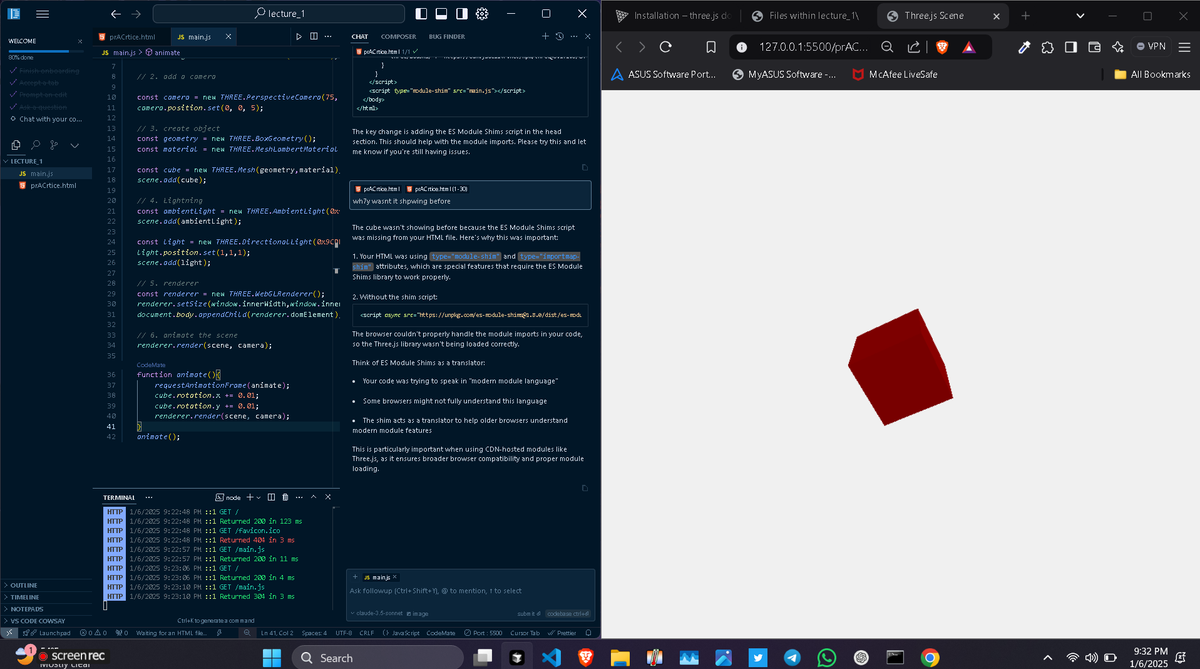
Task: Run the code with play icon
Action: point(298,36)
